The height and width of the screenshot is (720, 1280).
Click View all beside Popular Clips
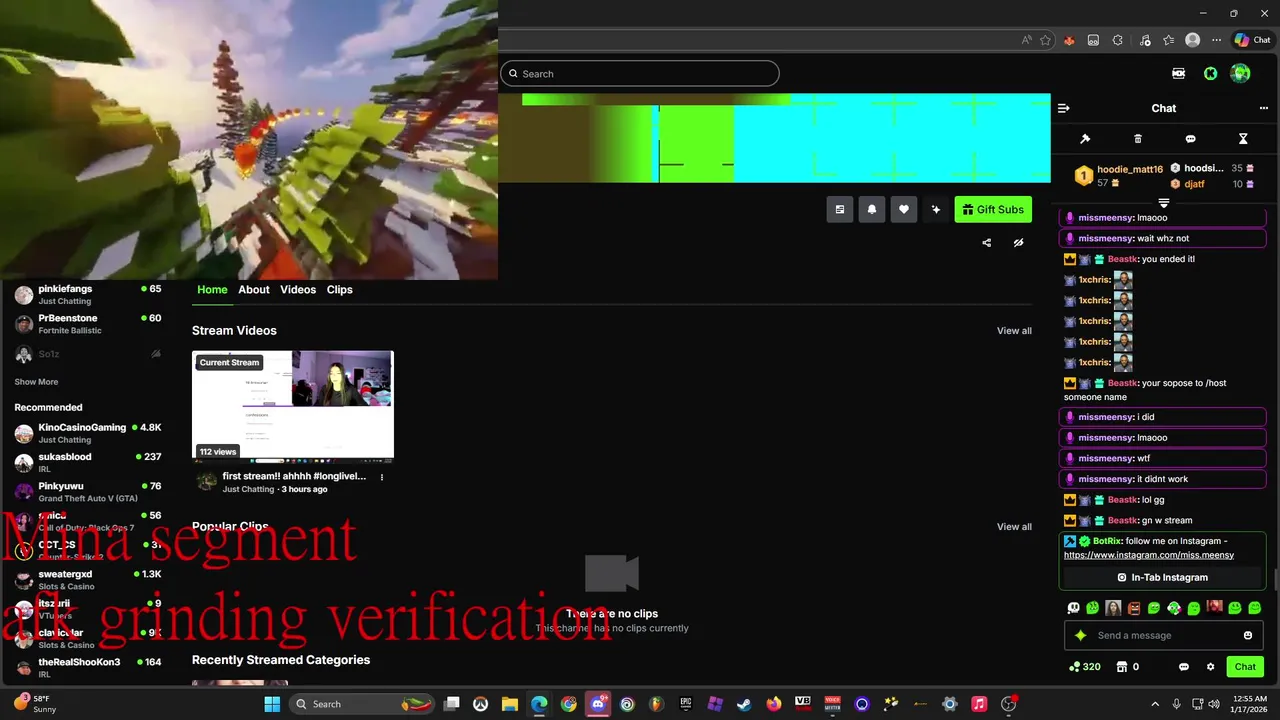point(1014,527)
